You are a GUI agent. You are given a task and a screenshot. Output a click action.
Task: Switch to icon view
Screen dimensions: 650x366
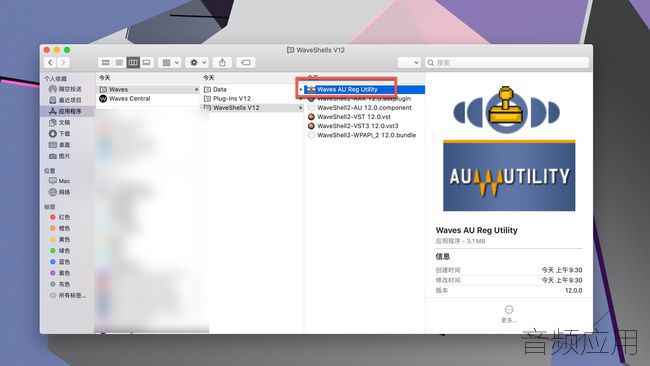[105, 63]
